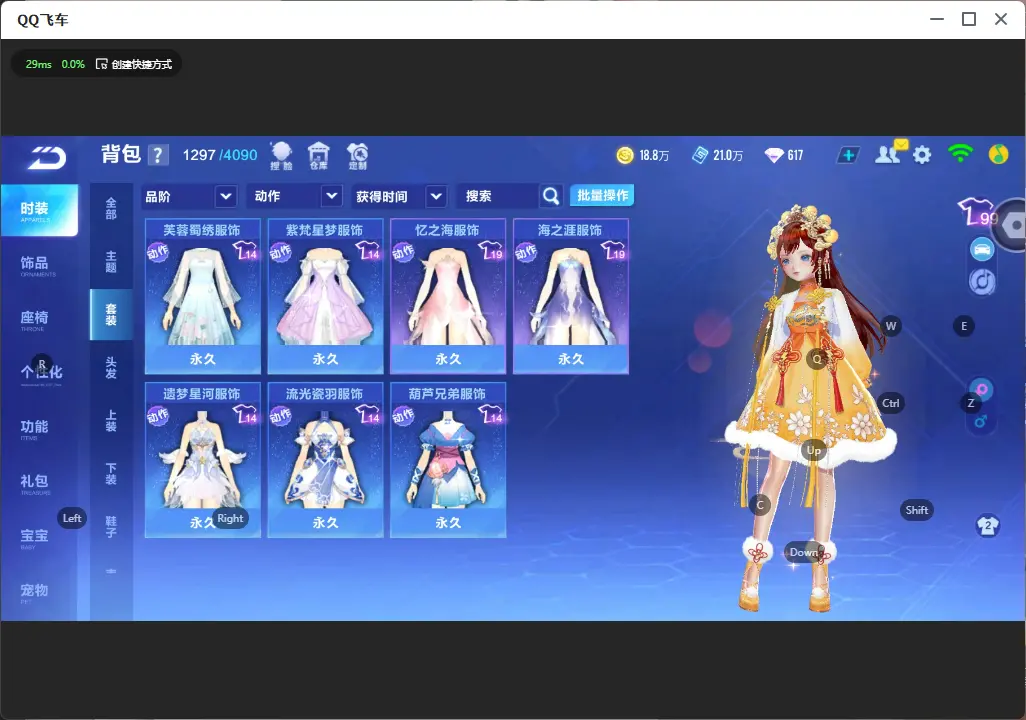Open the fashion level 99 shirt icon

tap(978, 211)
